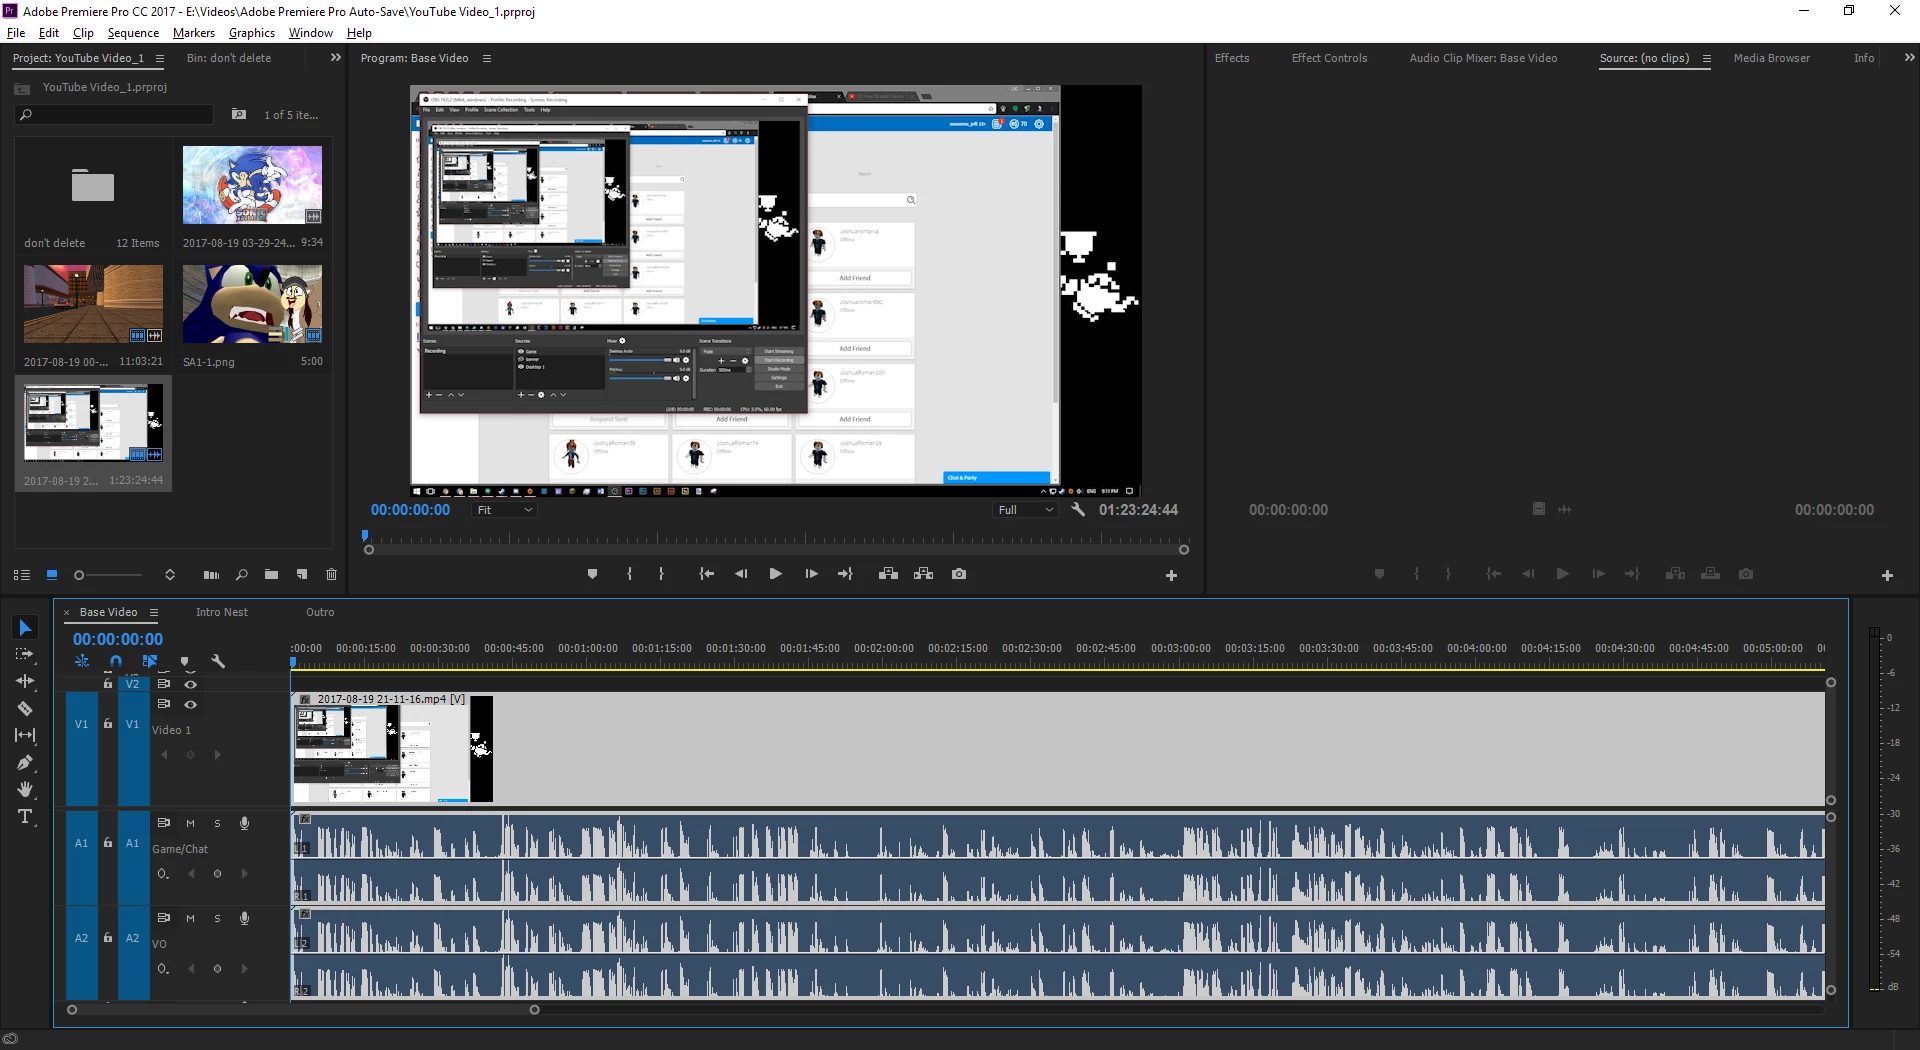Open Project panel menu
1920x1050 pixels.
coord(159,59)
